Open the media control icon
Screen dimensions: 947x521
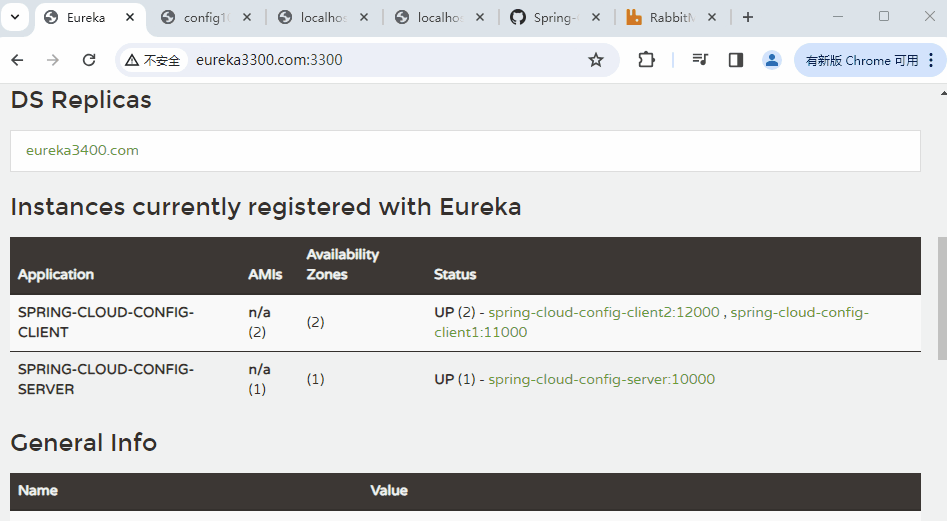700,60
